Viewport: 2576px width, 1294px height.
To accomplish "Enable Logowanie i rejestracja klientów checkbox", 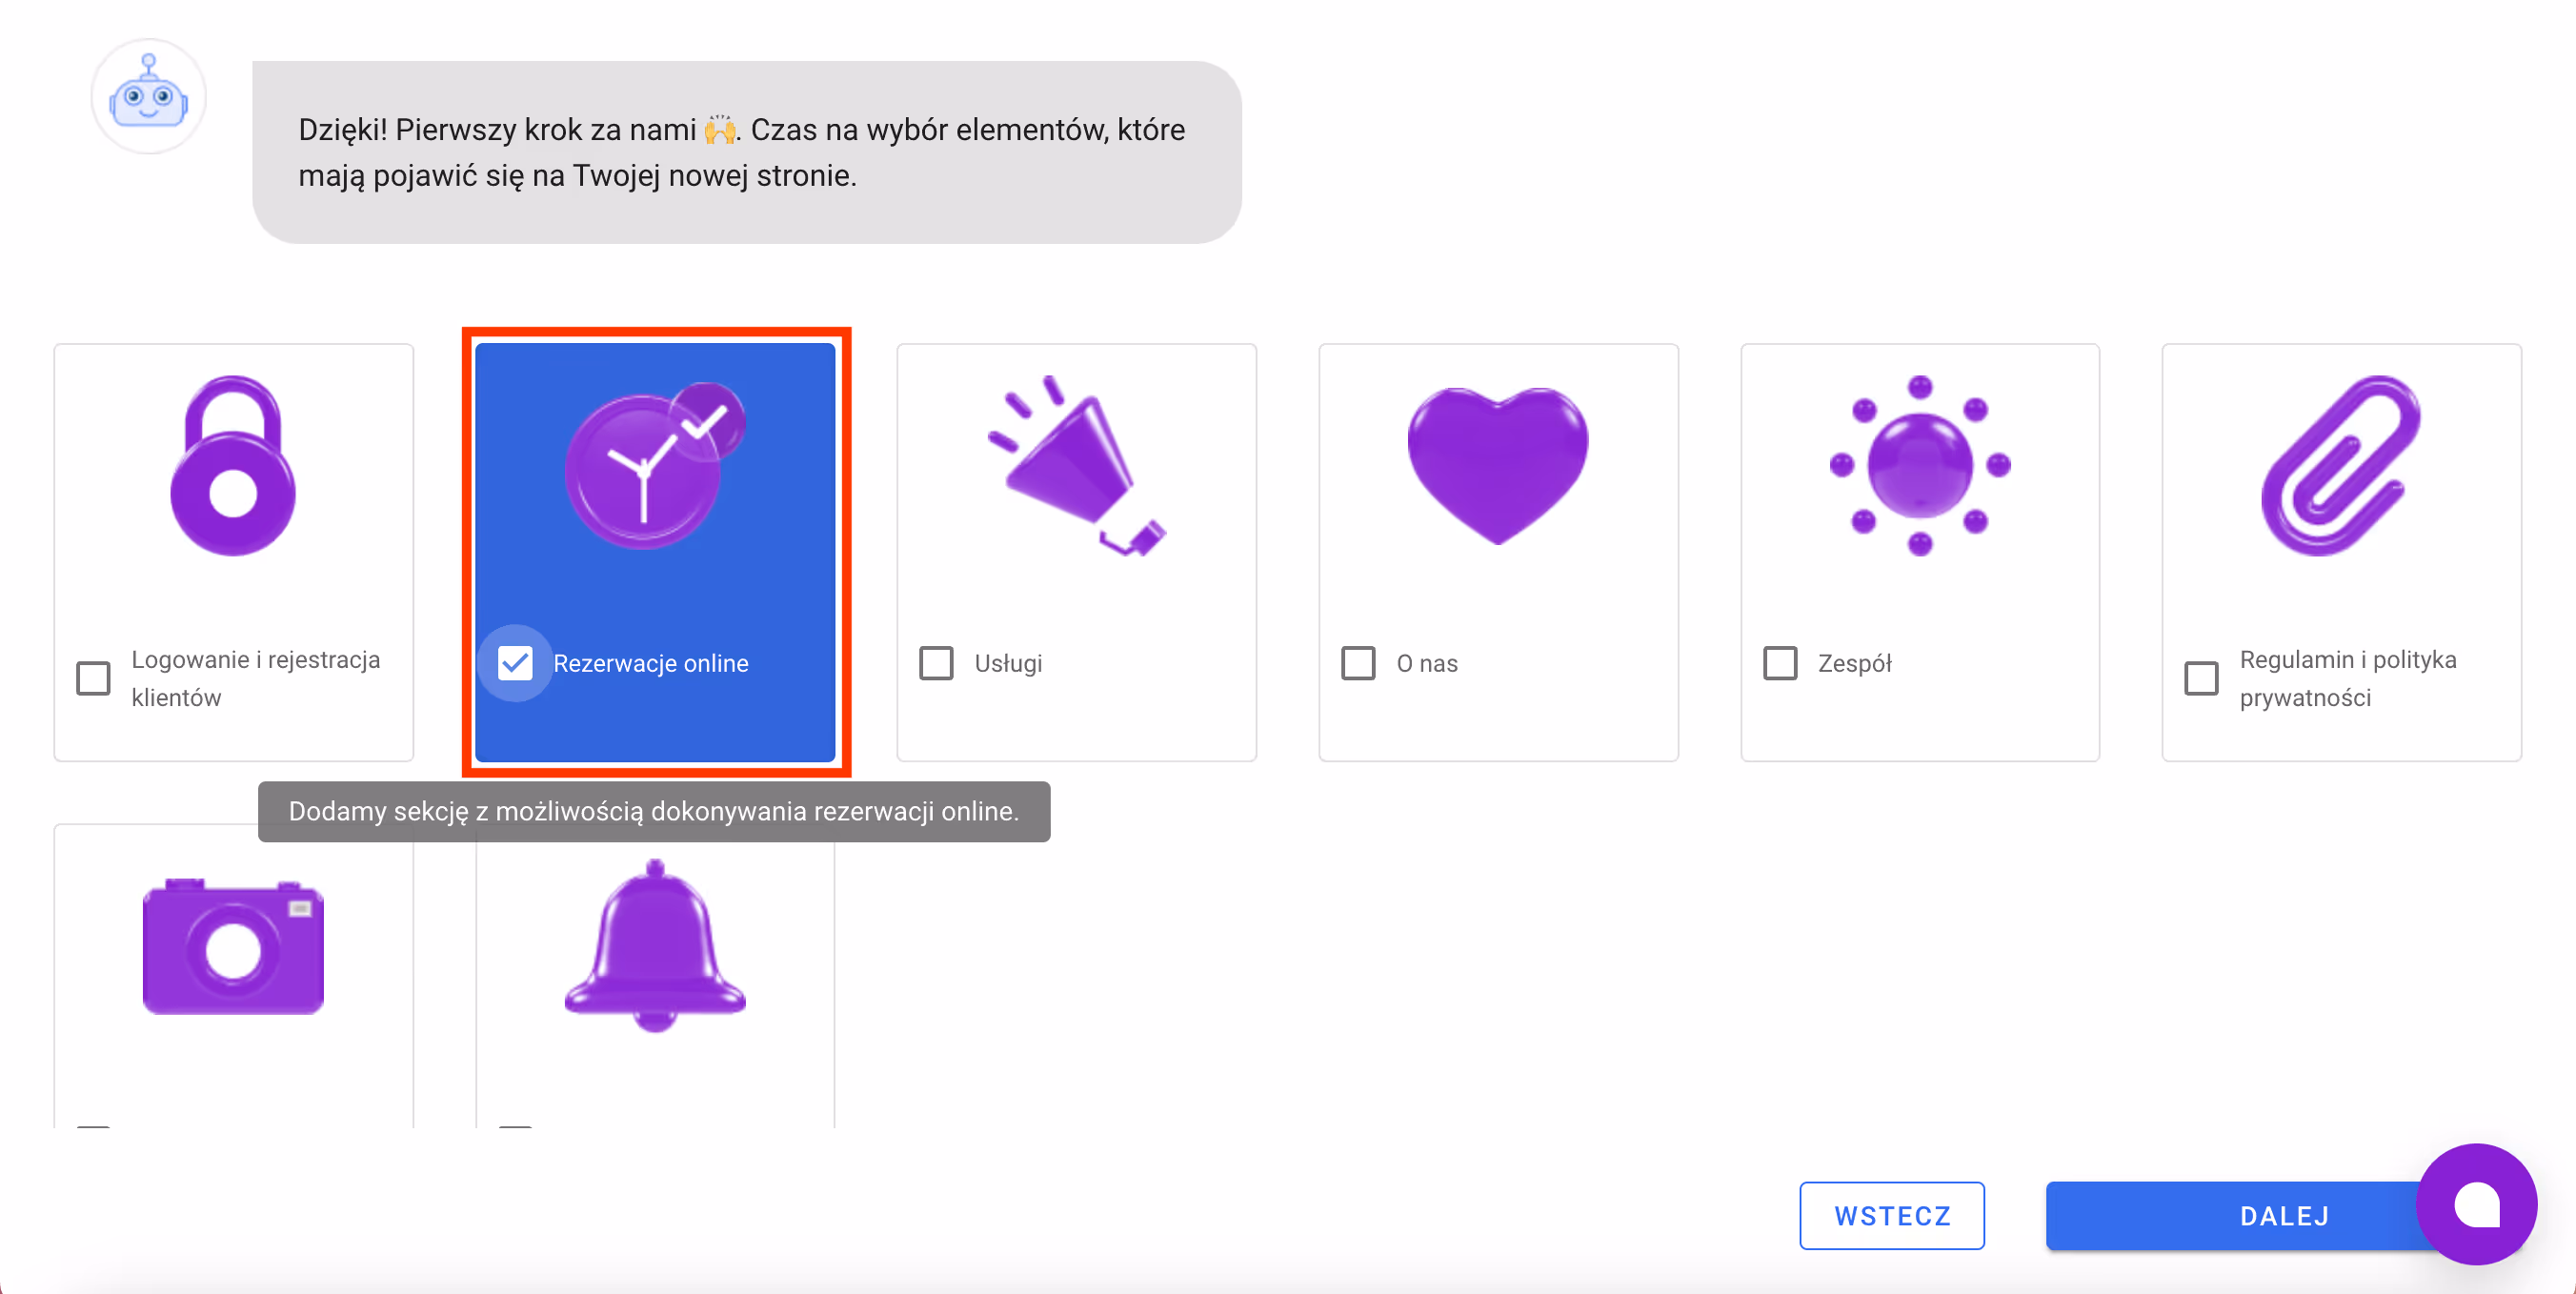I will point(93,678).
